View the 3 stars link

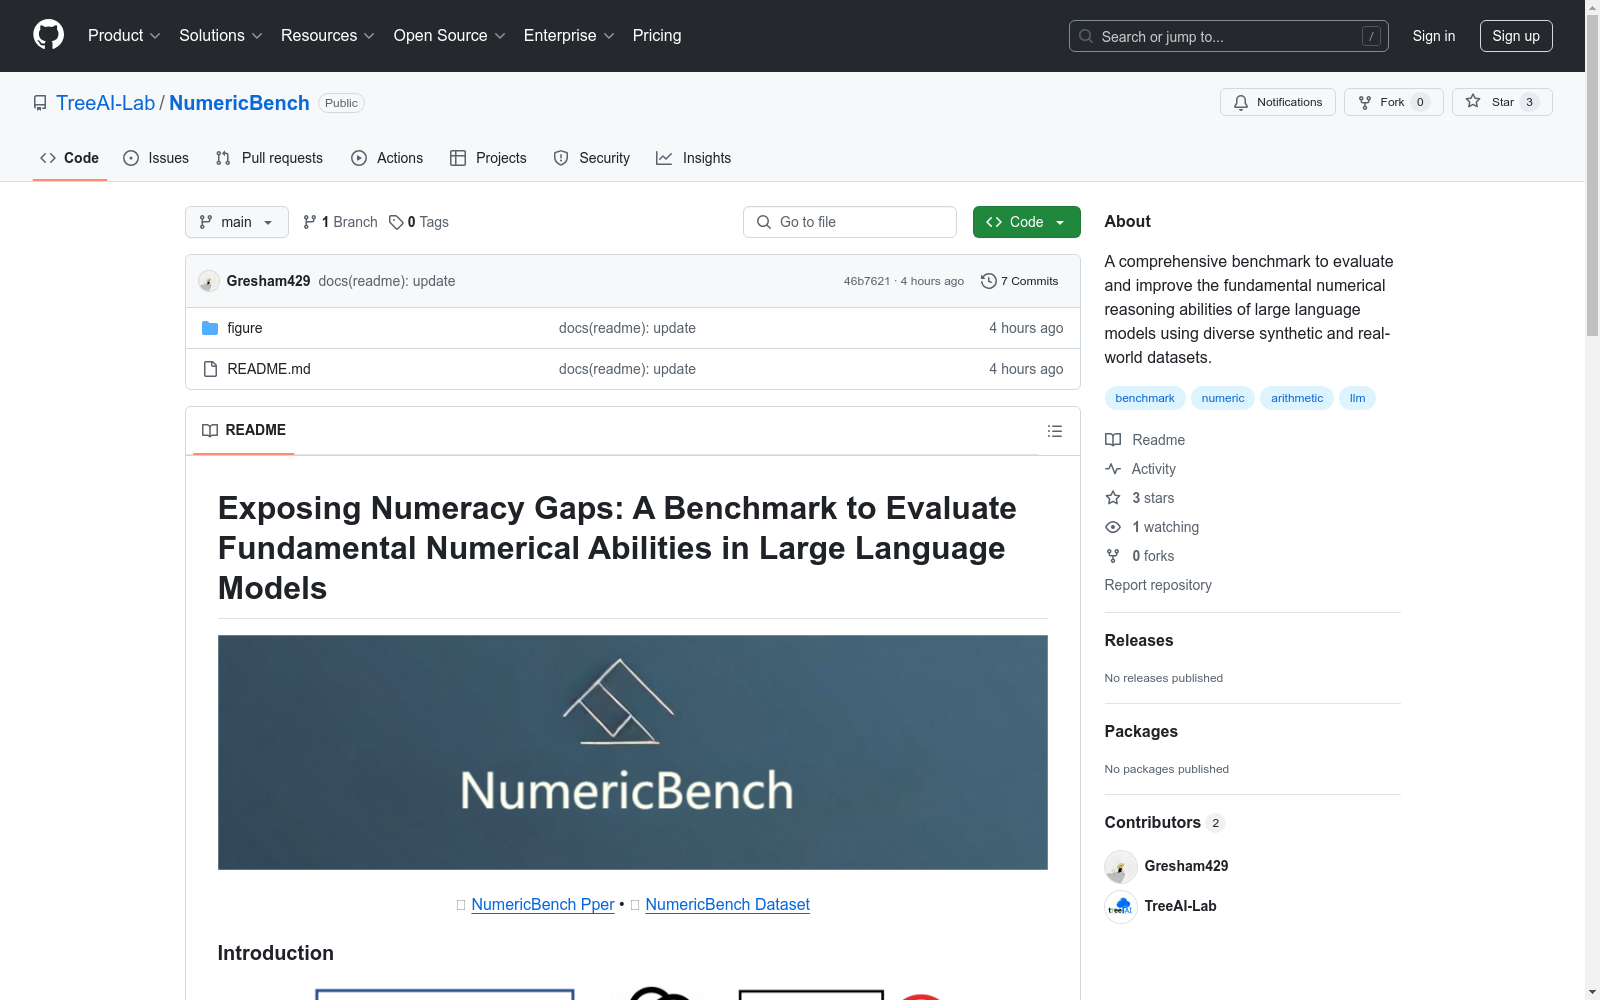point(1140,498)
